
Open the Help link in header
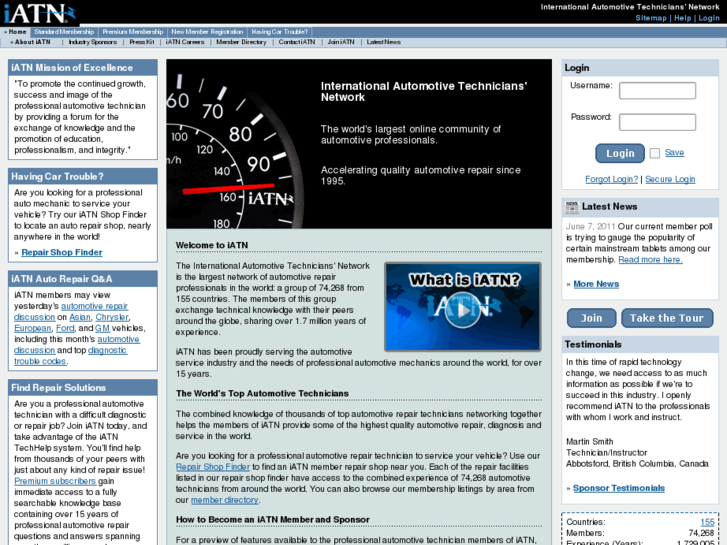coord(682,18)
